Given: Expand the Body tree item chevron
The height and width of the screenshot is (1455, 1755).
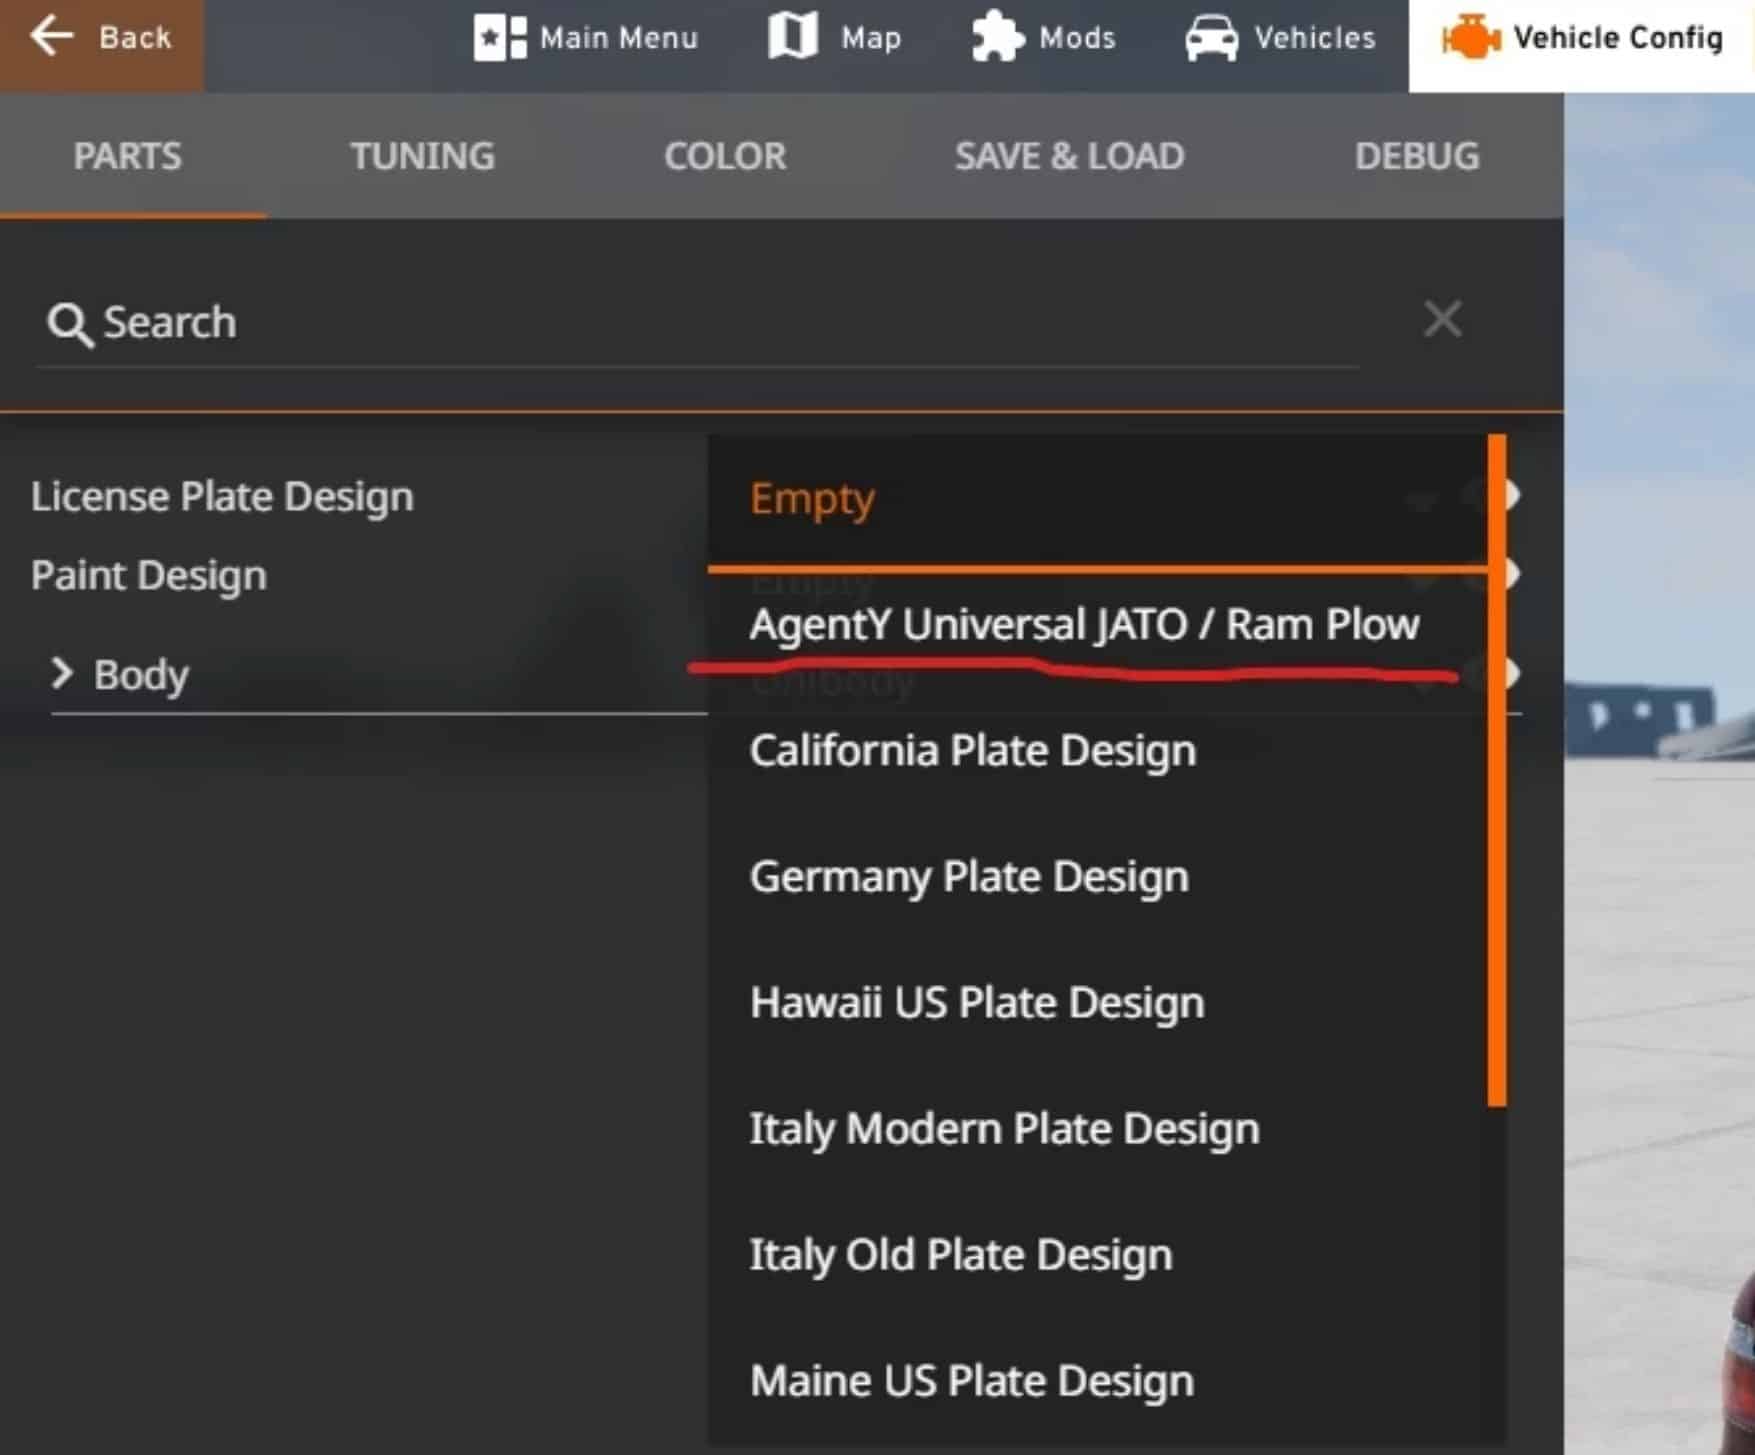Looking at the screenshot, I should pyautogui.click(x=62, y=673).
